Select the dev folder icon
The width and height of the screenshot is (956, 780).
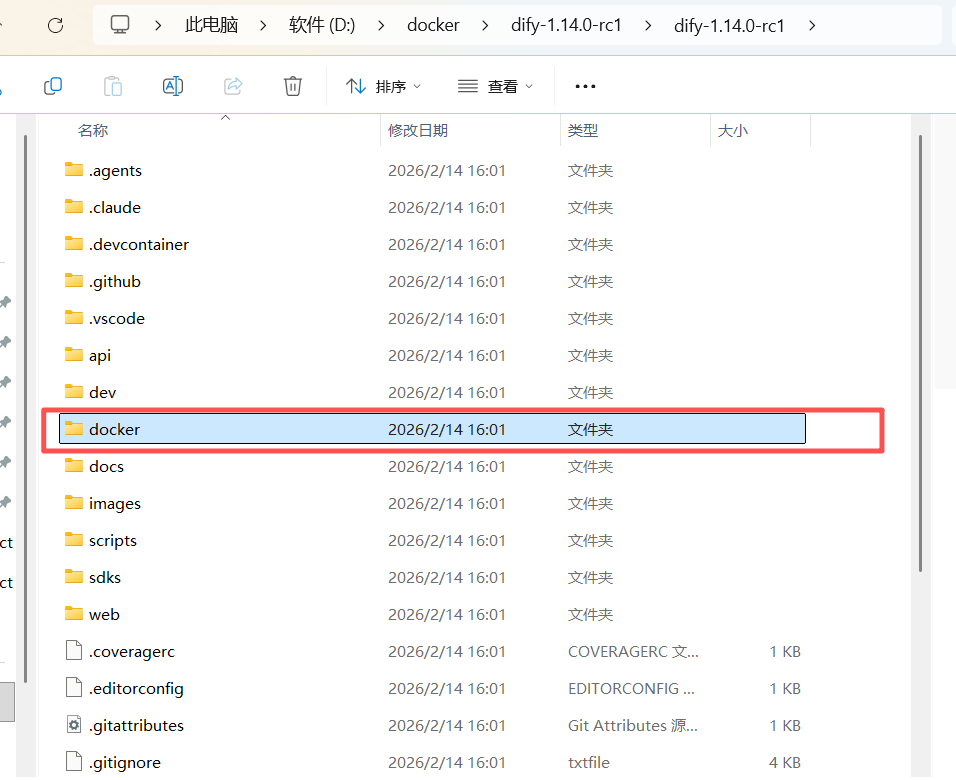(x=74, y=392)
